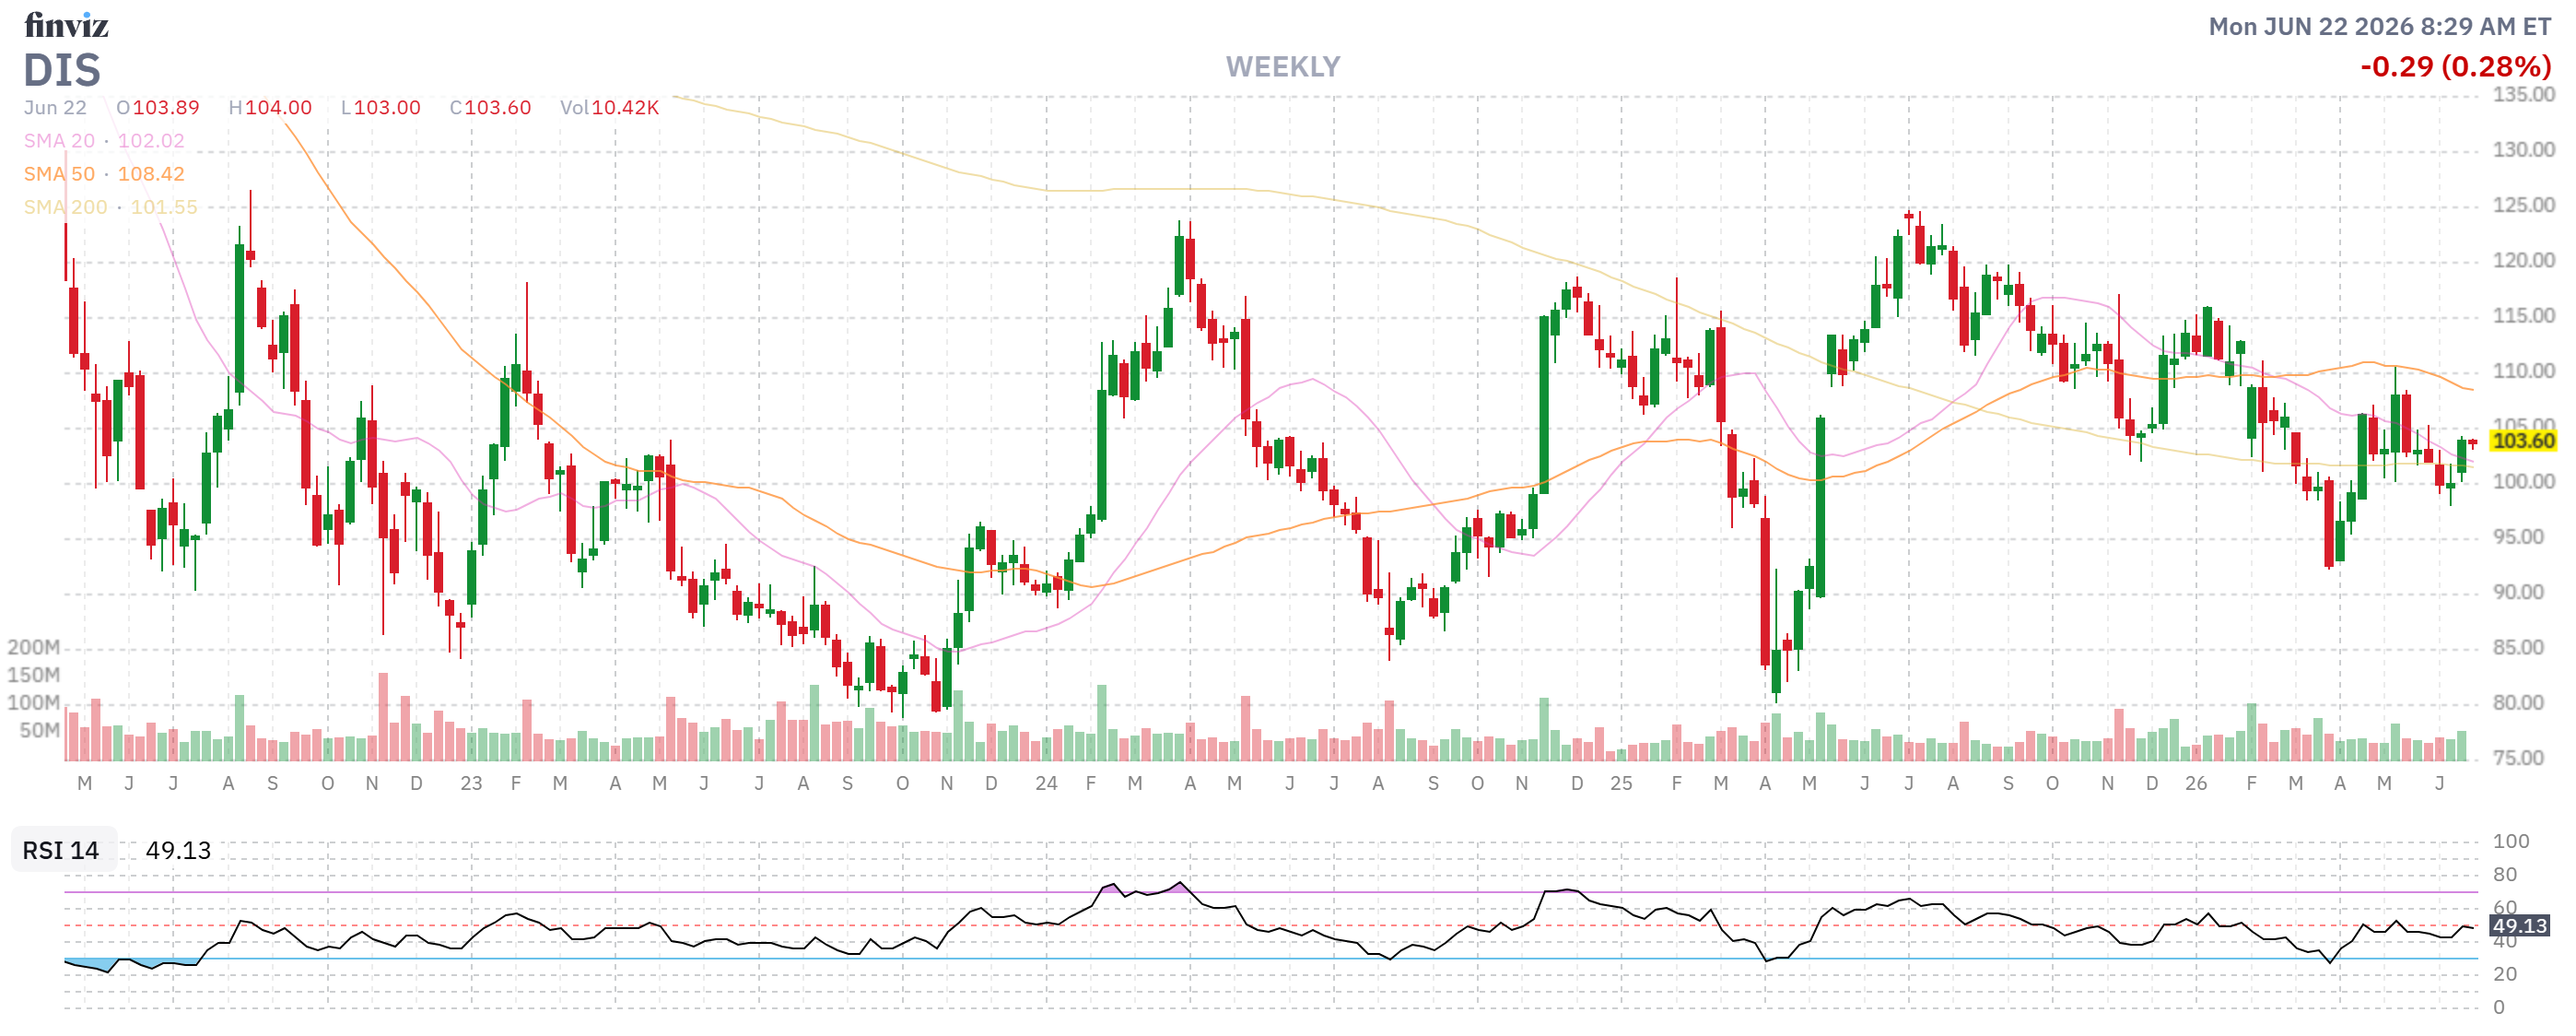Click the 100M volume axis label
This screenshot has height=1036, width=2576.
34,703
